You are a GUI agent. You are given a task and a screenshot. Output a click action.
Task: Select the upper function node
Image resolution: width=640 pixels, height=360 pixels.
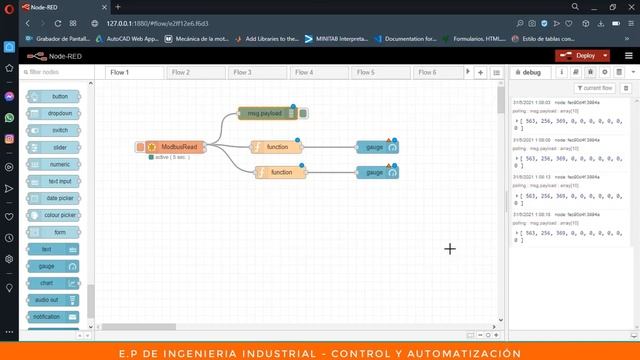pyautogui.click(x=277, y=147)
